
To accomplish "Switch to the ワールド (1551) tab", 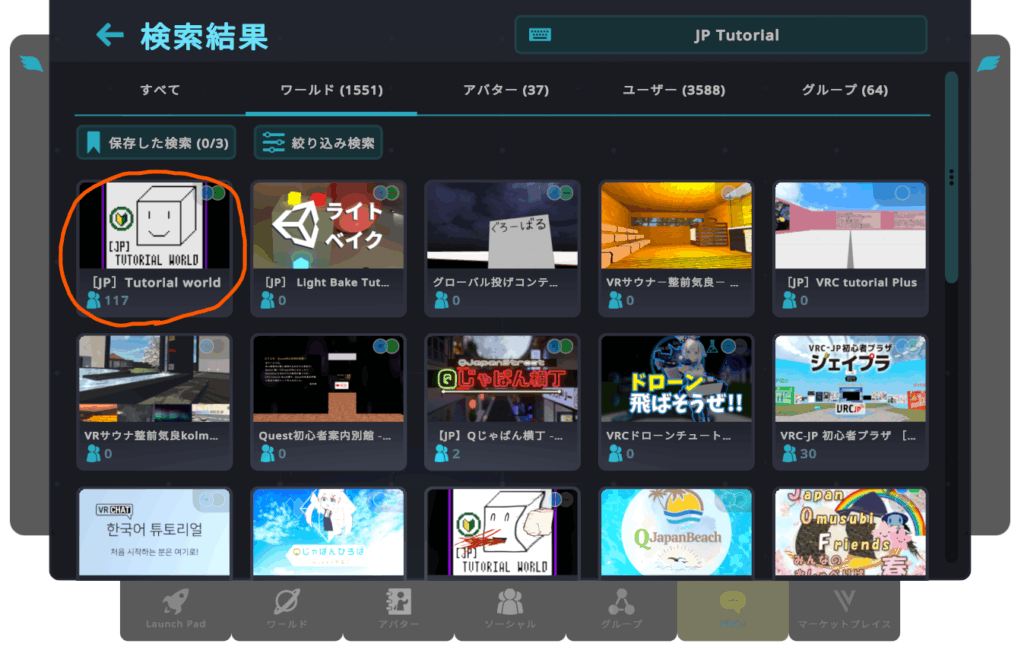I will (331, 90).
